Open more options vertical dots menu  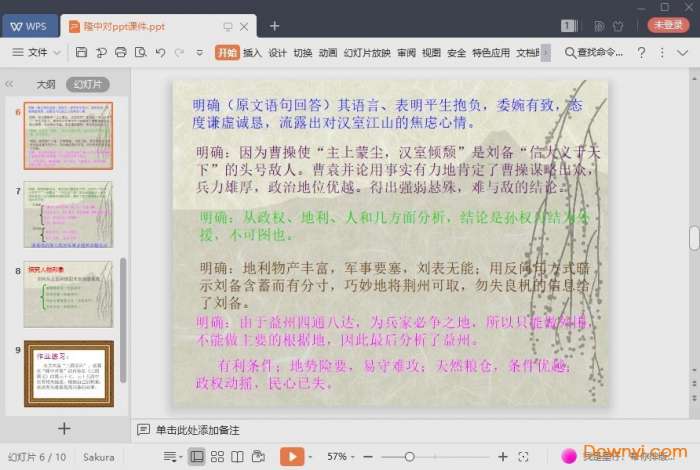662,53
